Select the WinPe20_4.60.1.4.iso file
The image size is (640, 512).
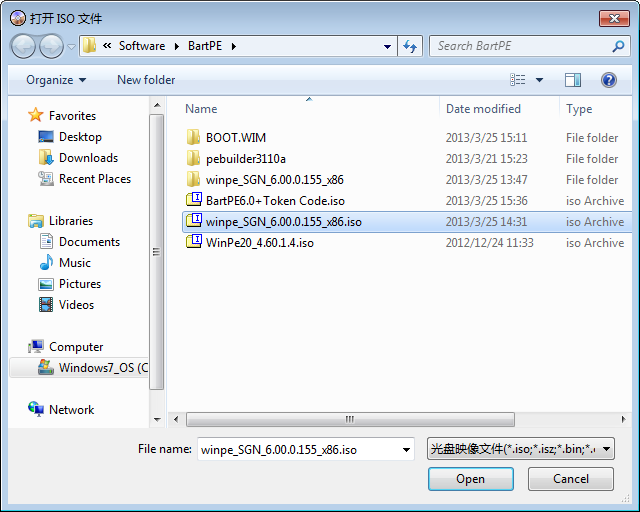click(x=259, y=243)
